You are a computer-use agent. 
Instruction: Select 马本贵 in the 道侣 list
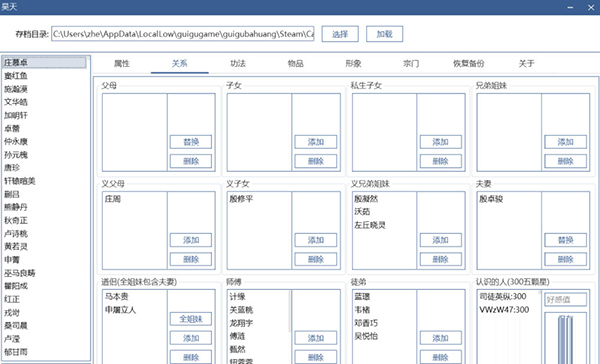coord(117,297)
